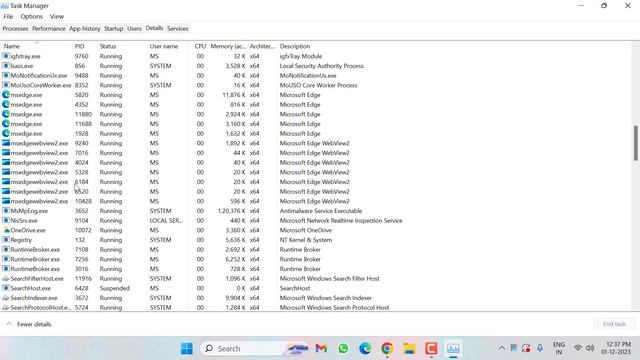Click the Registry process icon

(x=6, y=240)
